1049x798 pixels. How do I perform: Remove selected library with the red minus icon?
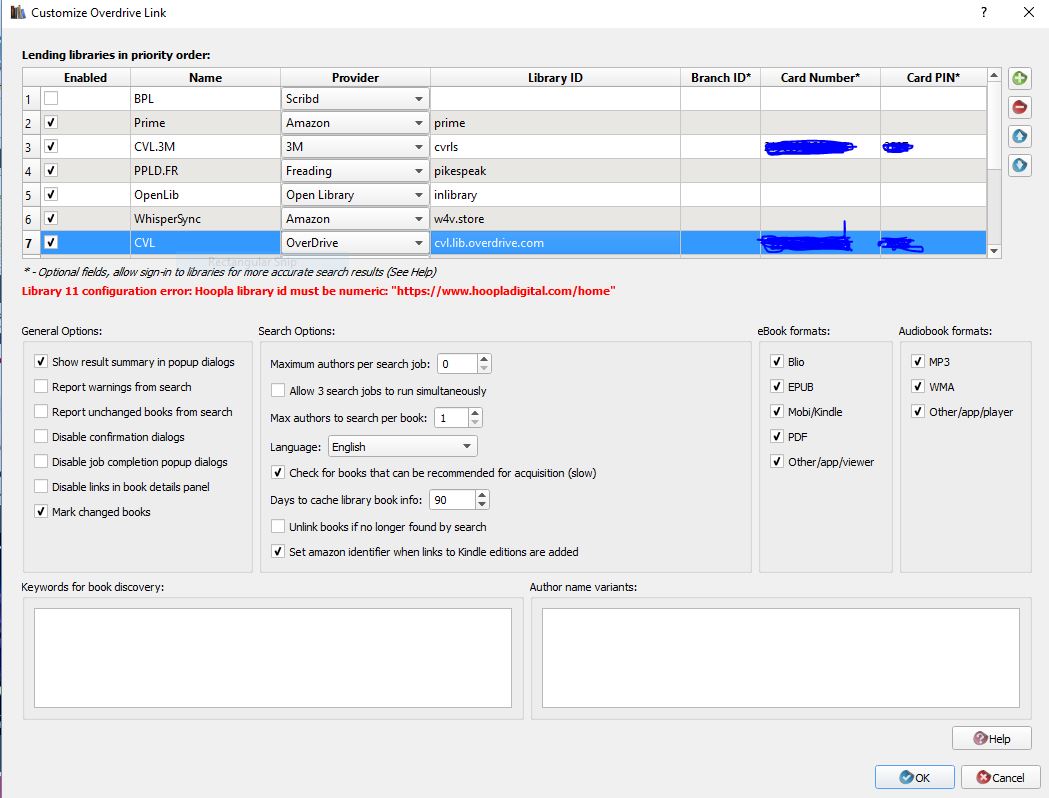click(1020, 107)
